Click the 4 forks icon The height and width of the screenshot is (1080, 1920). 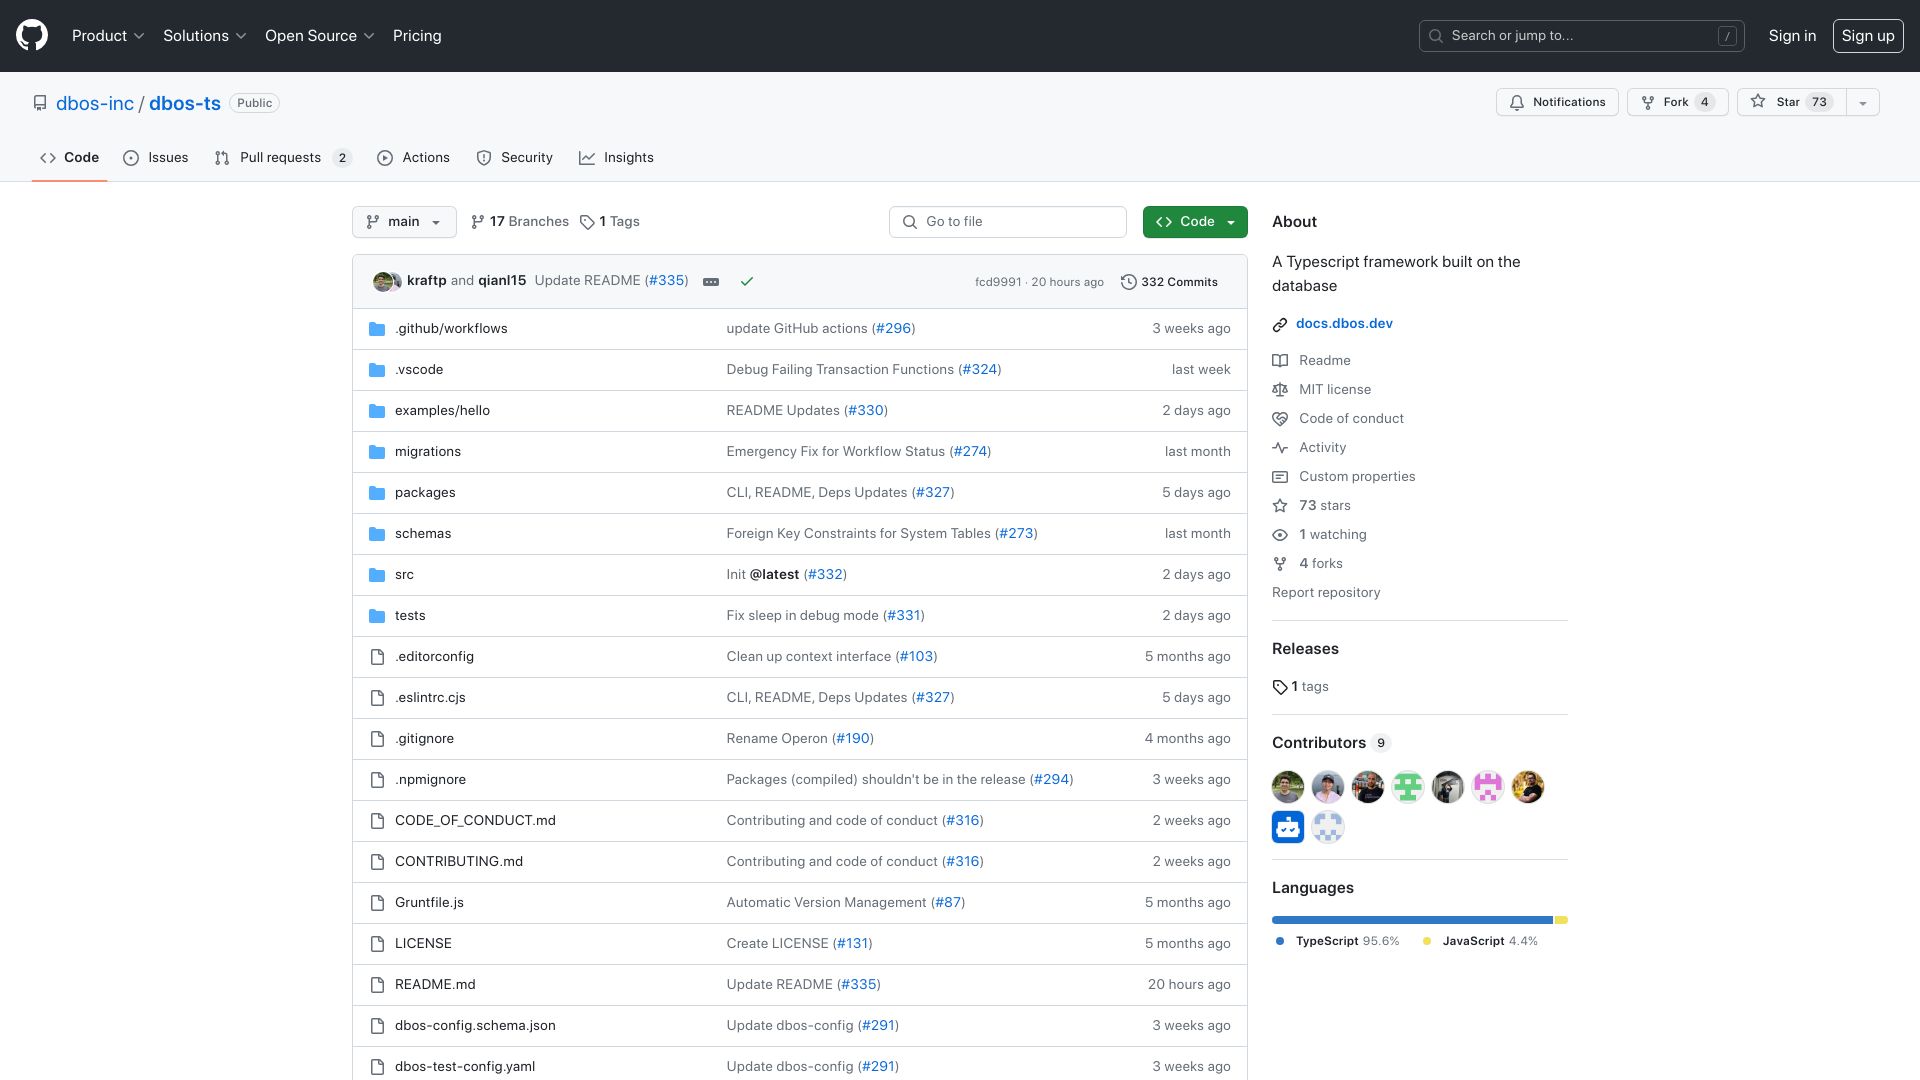1280,564
